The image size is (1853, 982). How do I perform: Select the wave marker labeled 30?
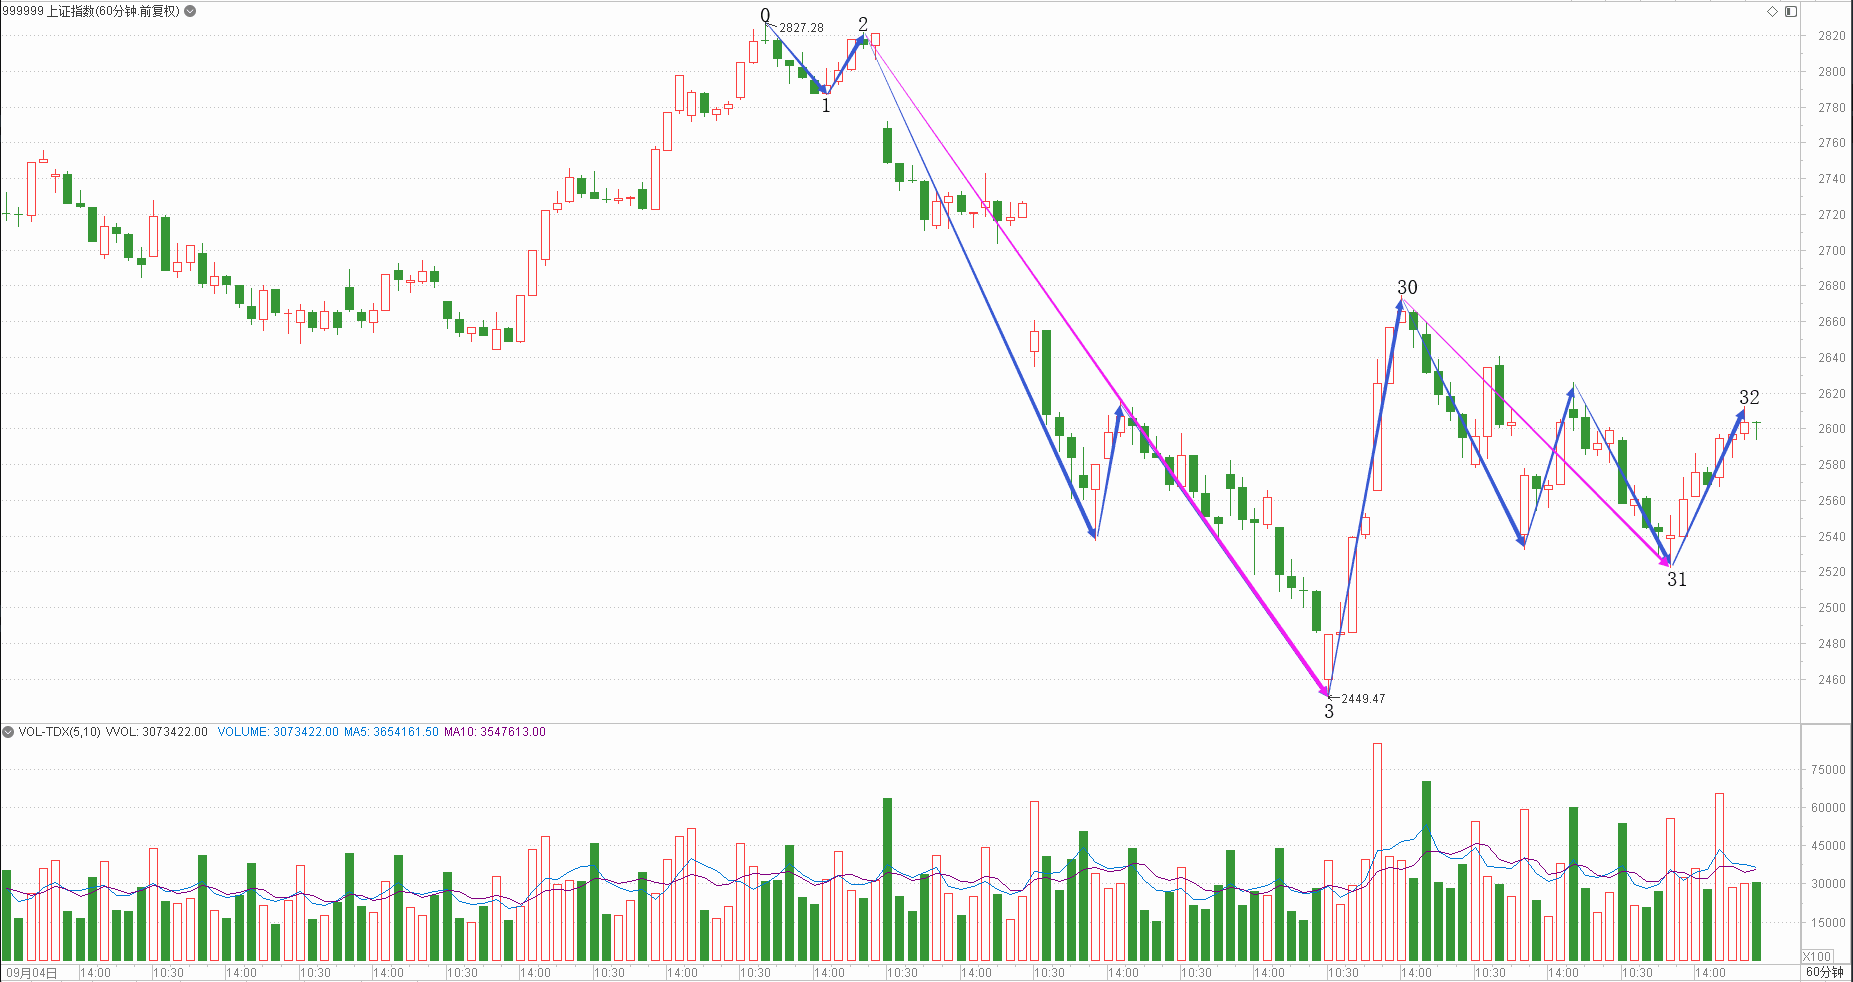[x=1407, y=287]
